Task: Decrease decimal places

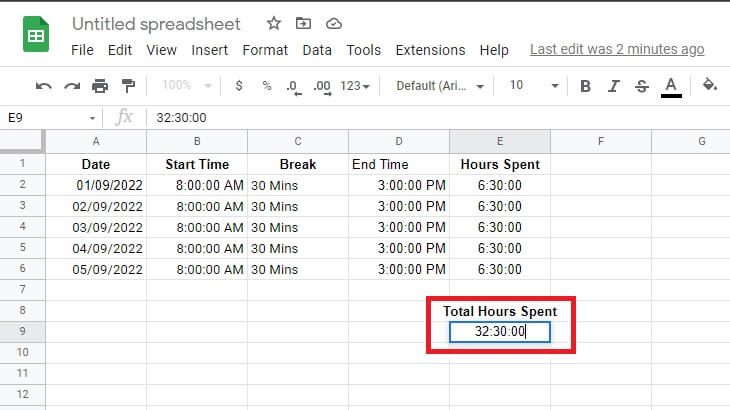Action: (294, 87)
